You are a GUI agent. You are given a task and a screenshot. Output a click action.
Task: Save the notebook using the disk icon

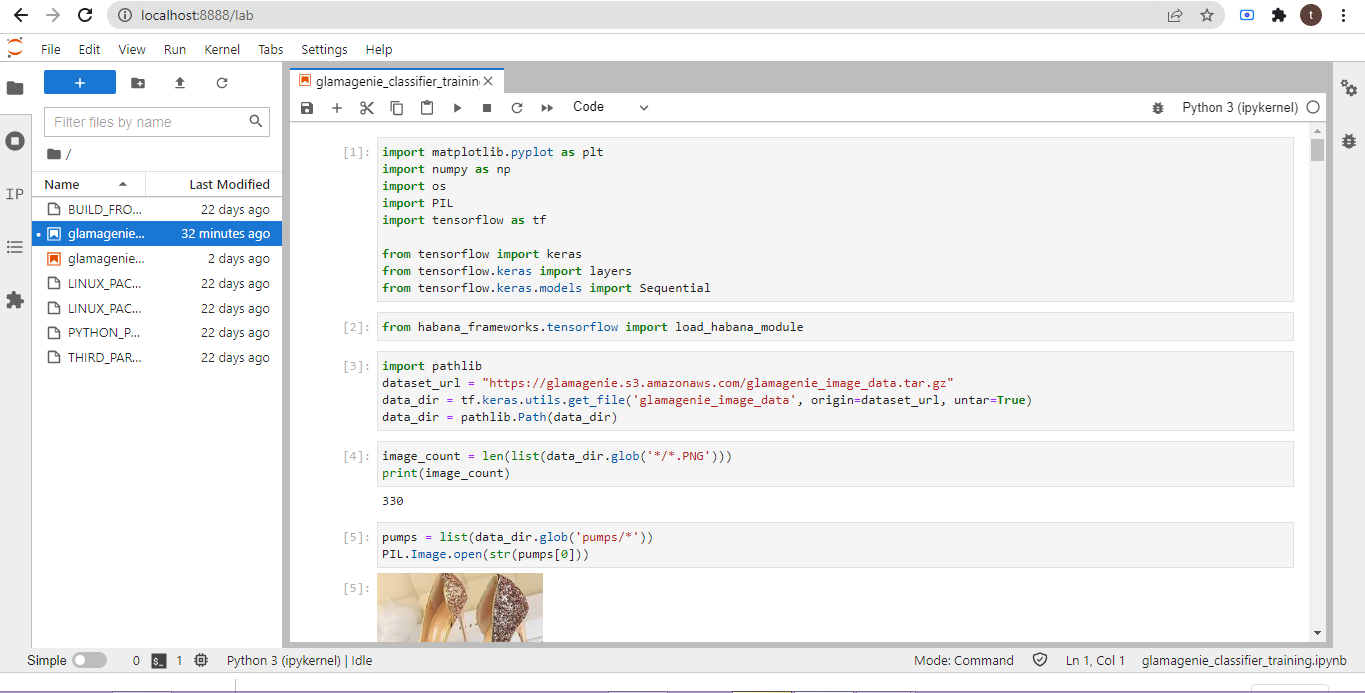(x=307, y=108)
